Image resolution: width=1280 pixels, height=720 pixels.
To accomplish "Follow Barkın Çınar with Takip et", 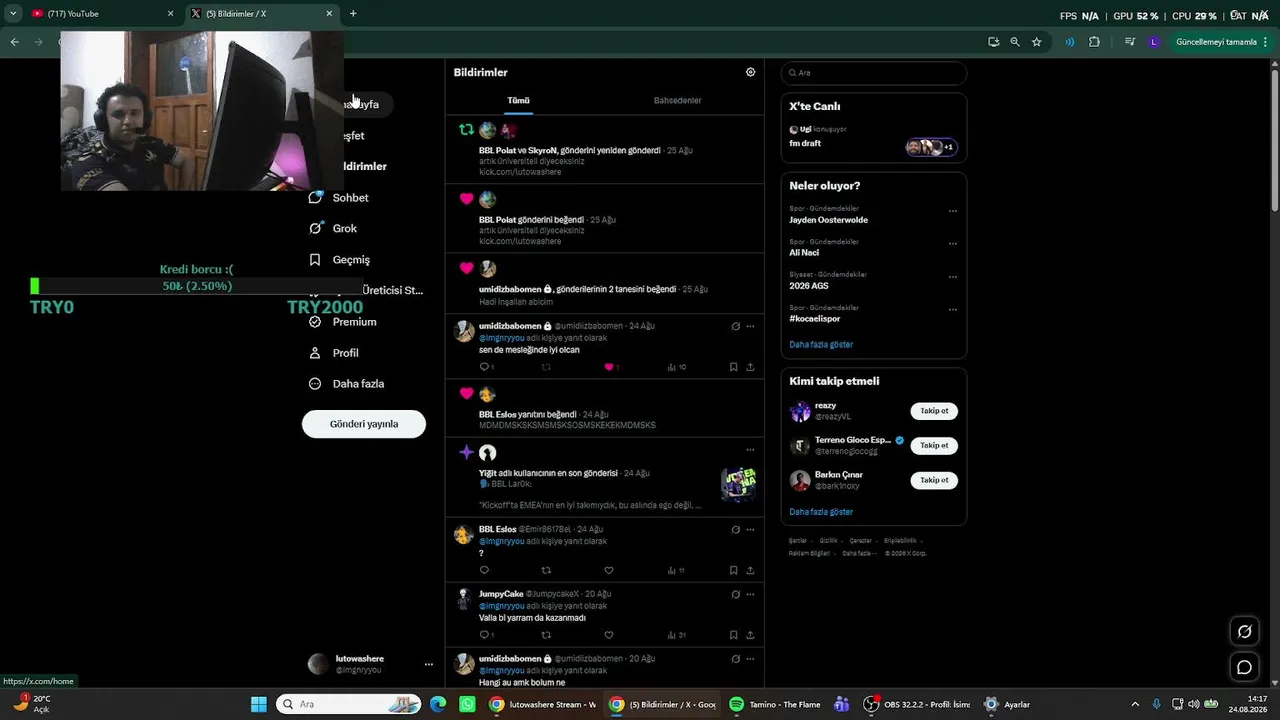I will [x=934, y=480].
